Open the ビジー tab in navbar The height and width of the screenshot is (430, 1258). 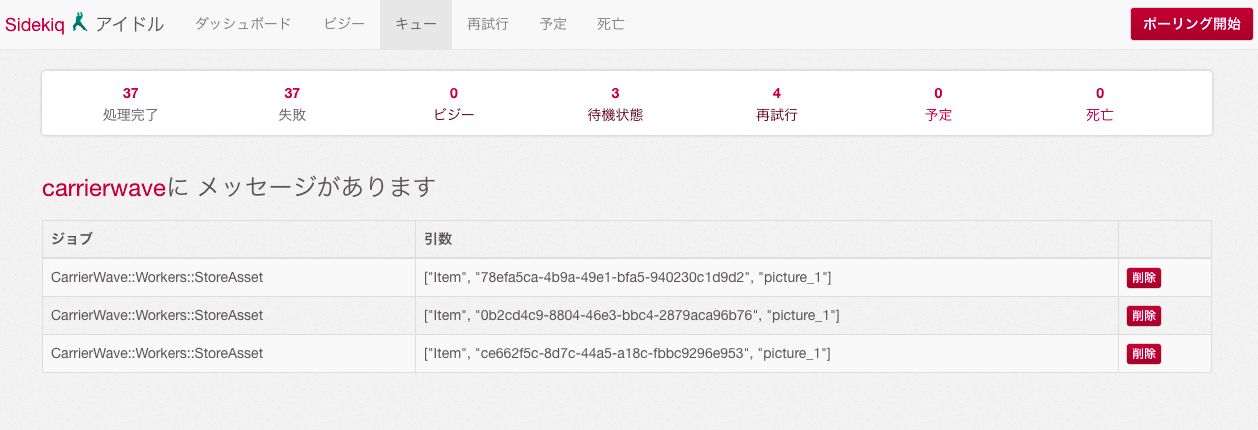344,24
